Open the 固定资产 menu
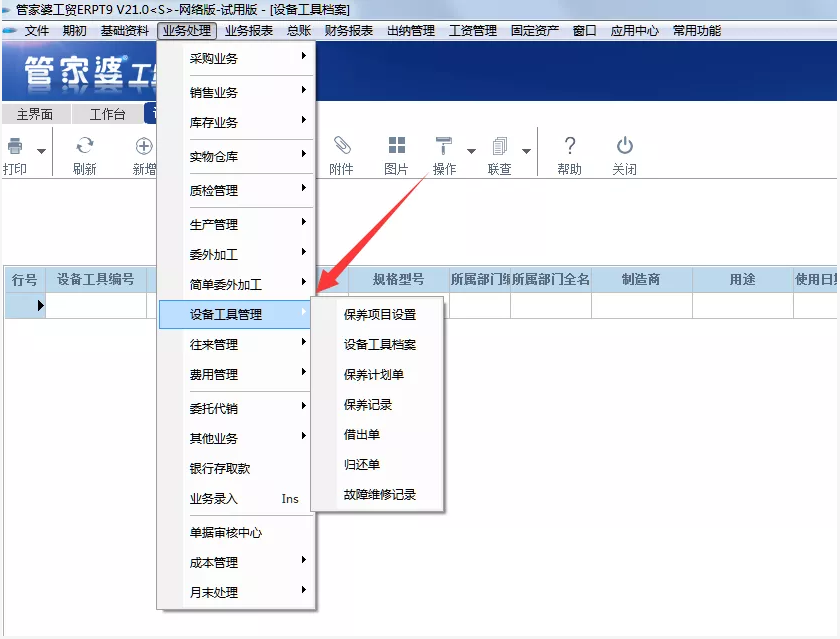Viewport: 840px width, 639px height. 535,31
